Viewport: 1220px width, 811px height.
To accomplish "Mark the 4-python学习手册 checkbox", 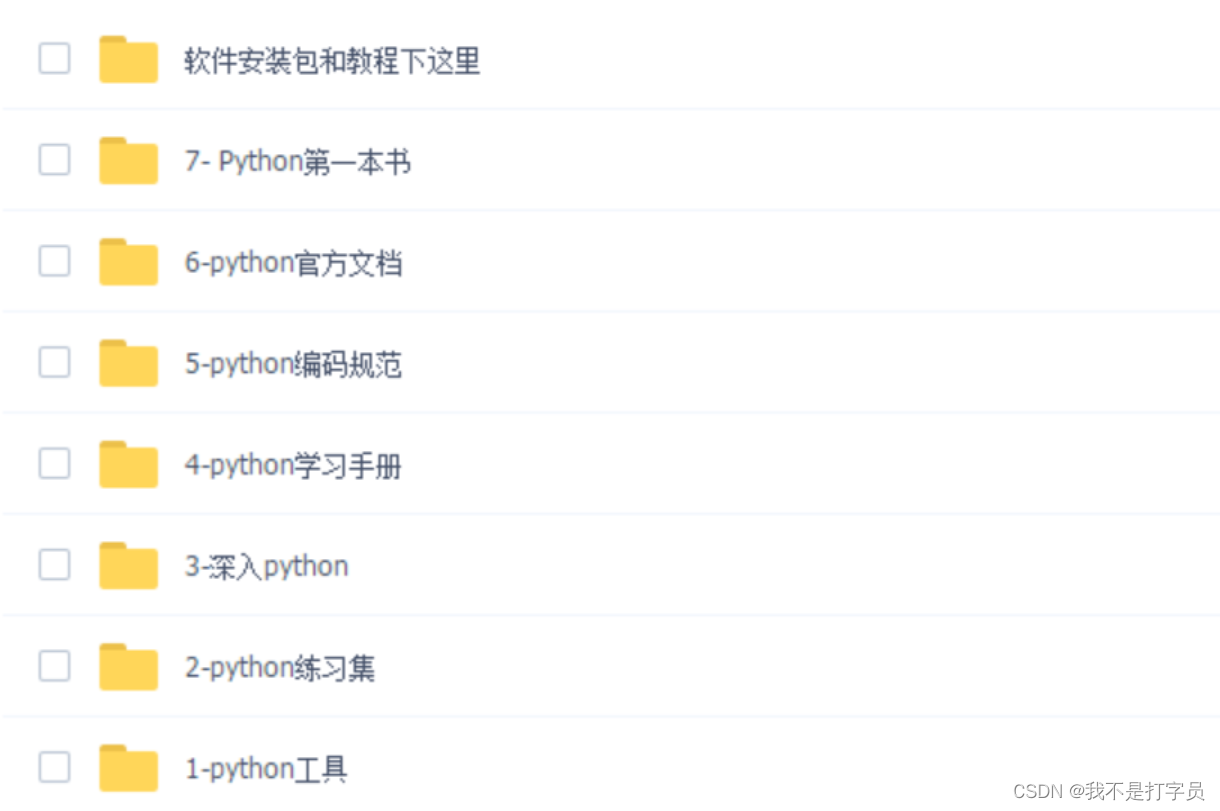I will click(54, 463).
